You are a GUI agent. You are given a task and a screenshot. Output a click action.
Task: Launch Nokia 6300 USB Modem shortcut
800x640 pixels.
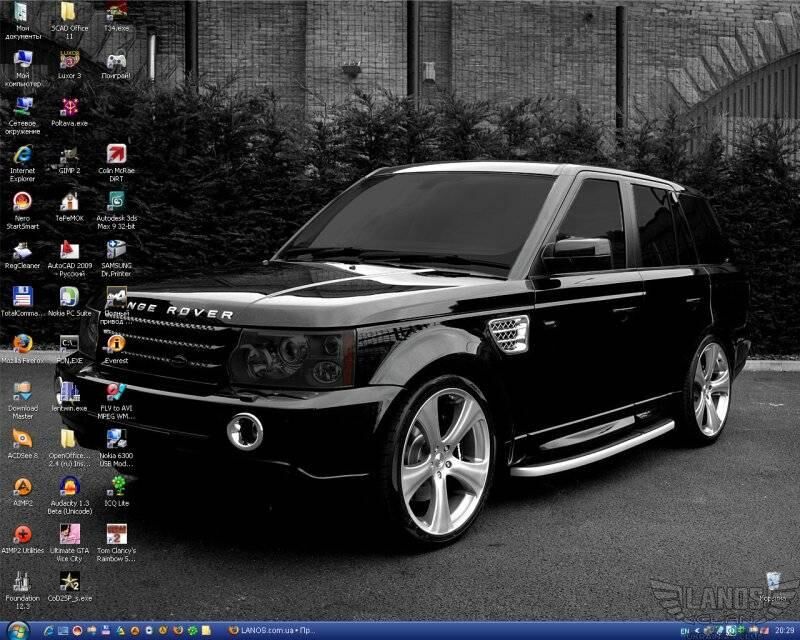click(116, 448)
